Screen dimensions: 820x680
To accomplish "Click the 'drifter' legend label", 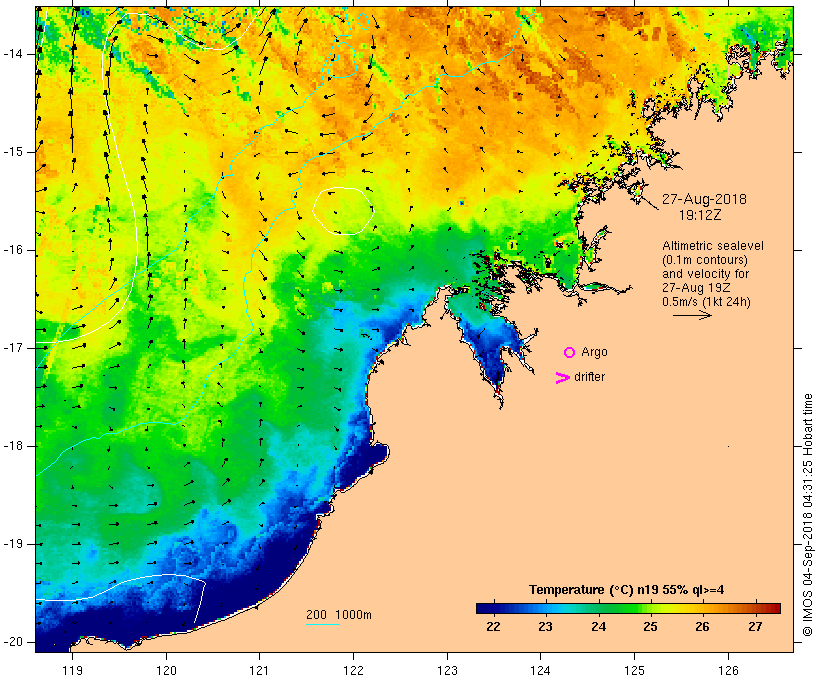I will [x=589, y=377].
